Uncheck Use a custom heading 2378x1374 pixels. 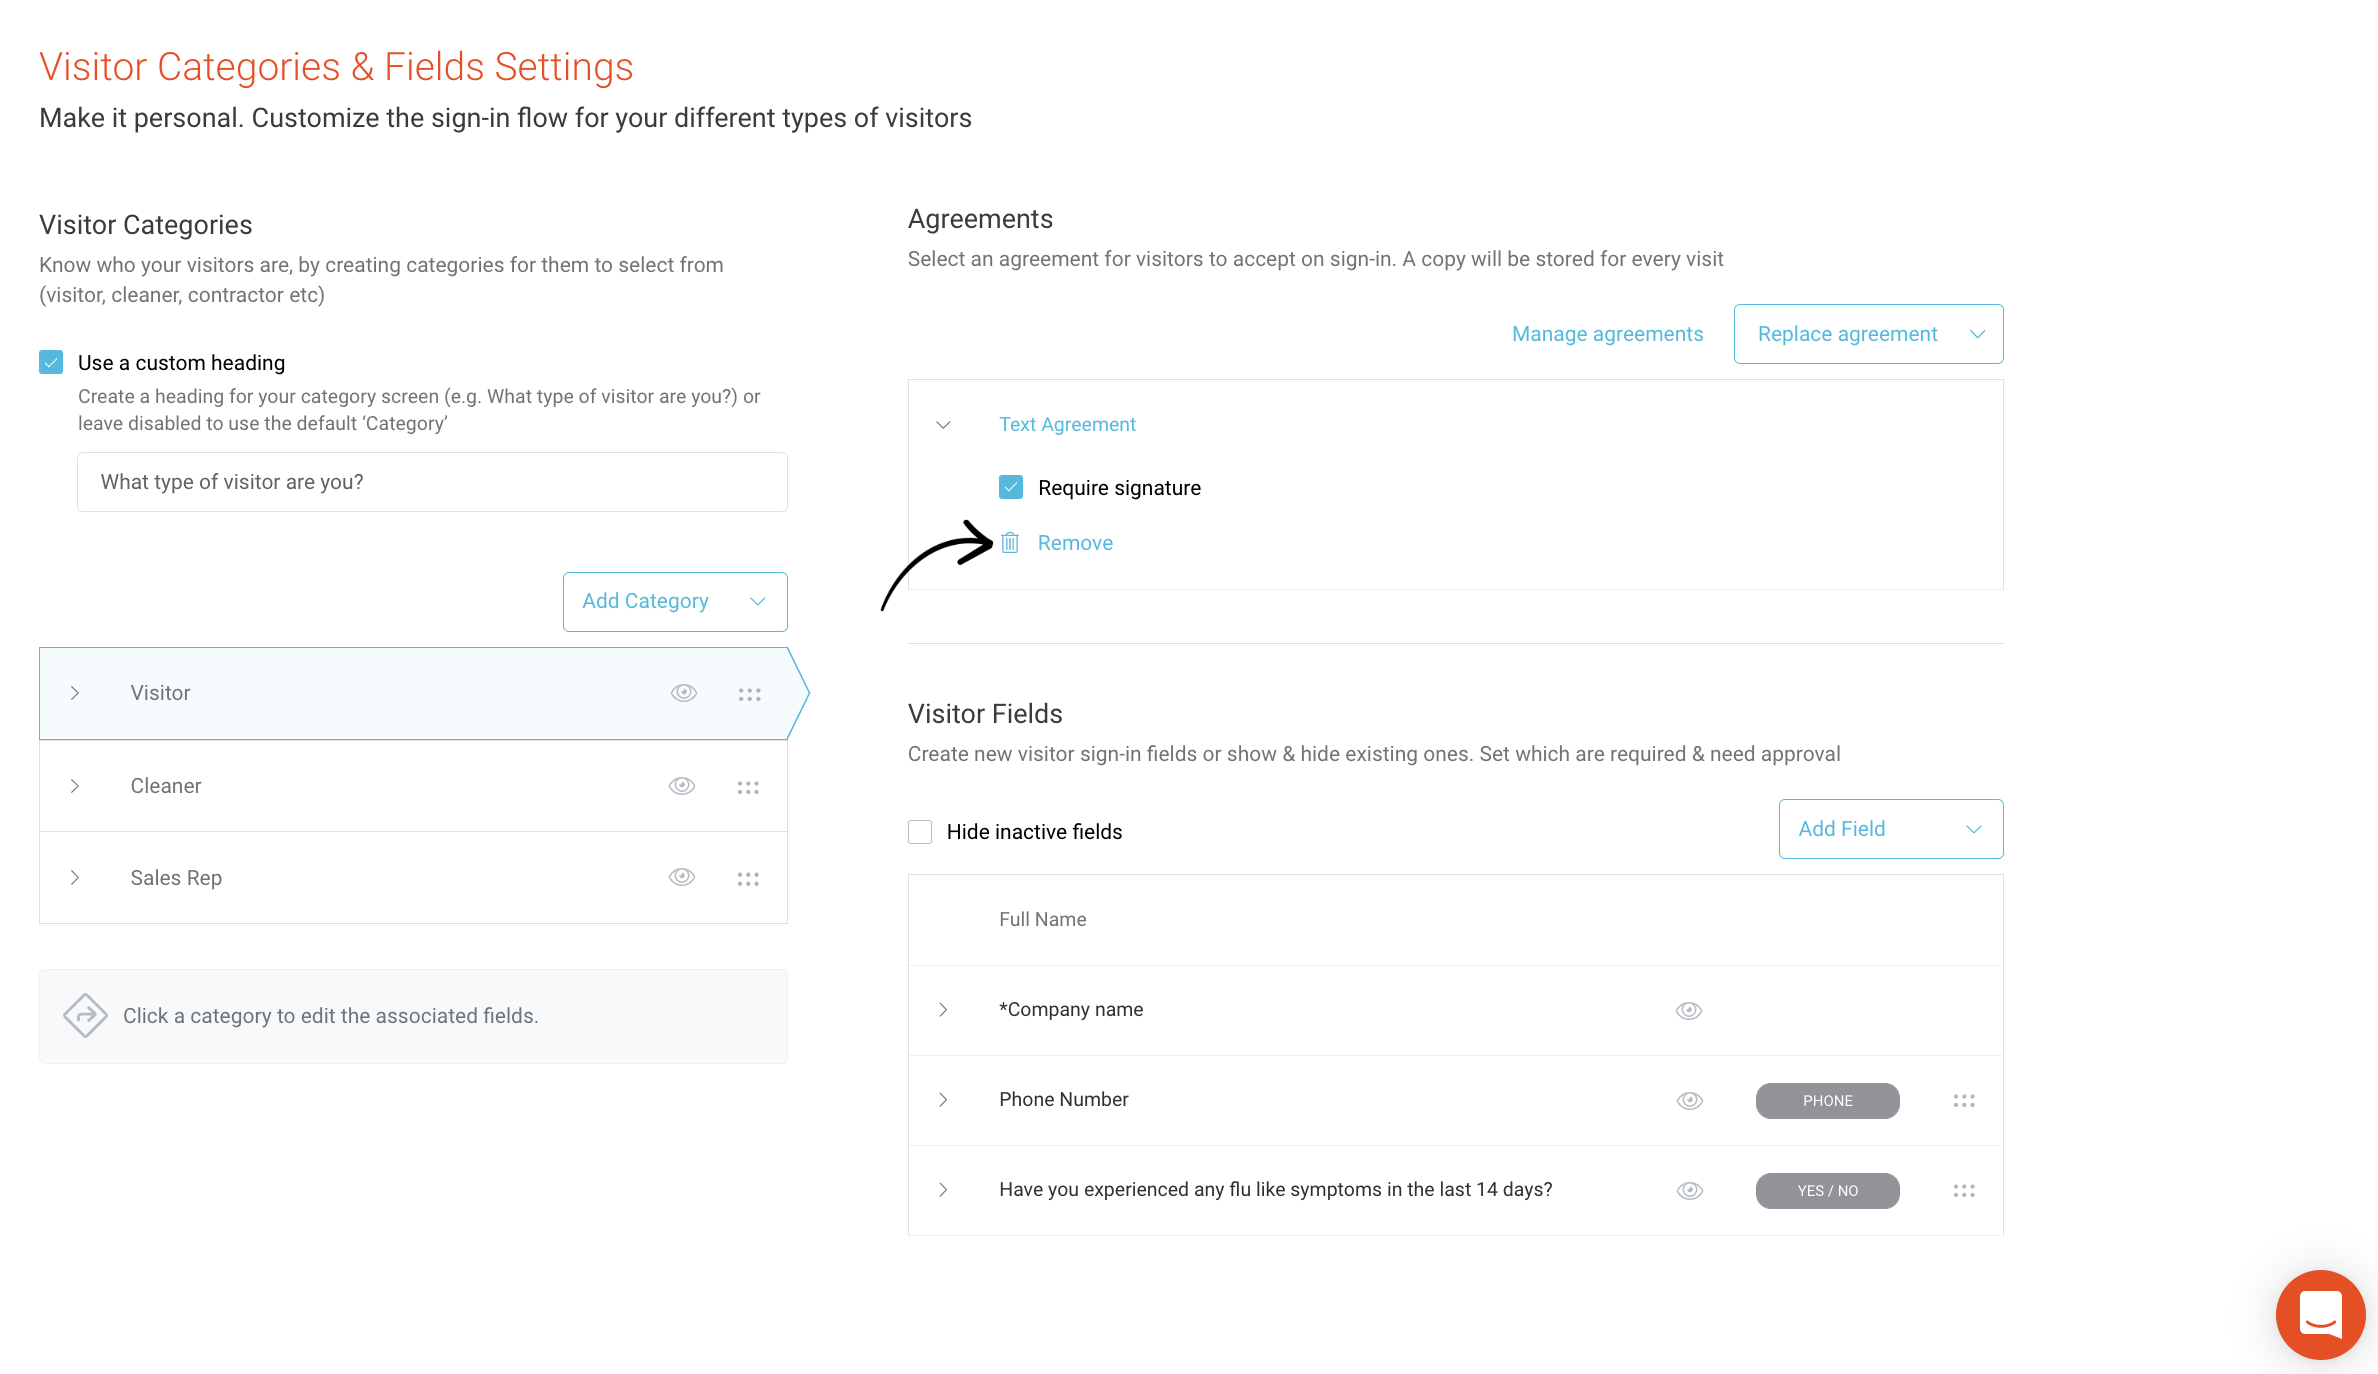point(51,362)
